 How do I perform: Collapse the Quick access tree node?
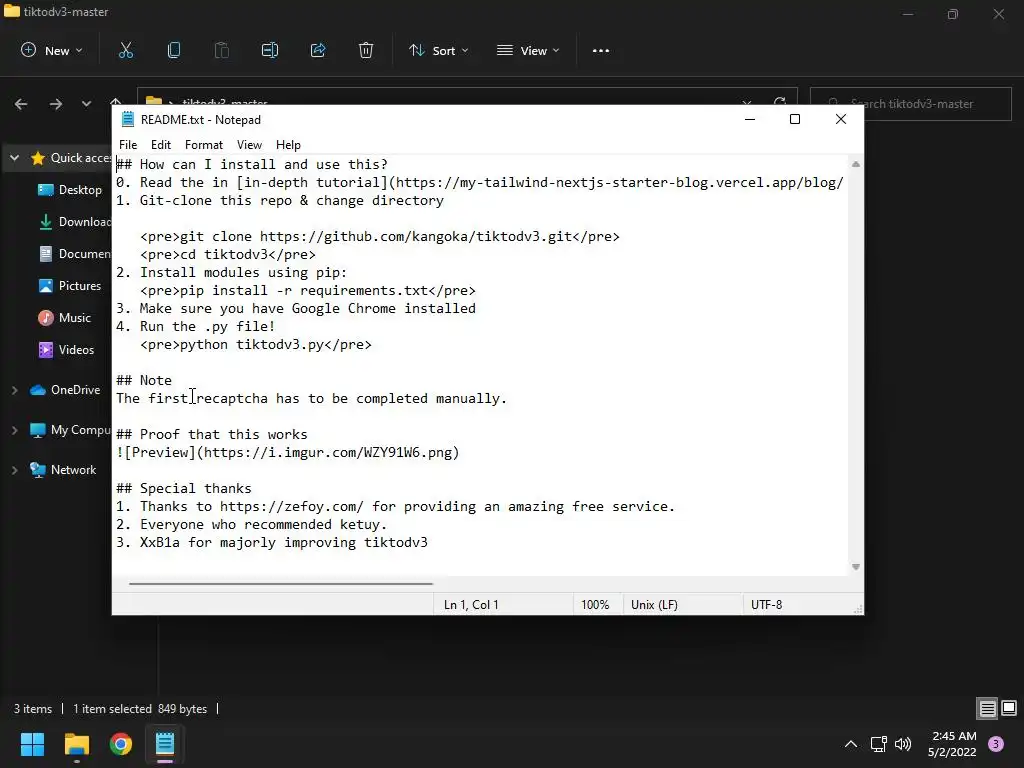coord(14,158)
